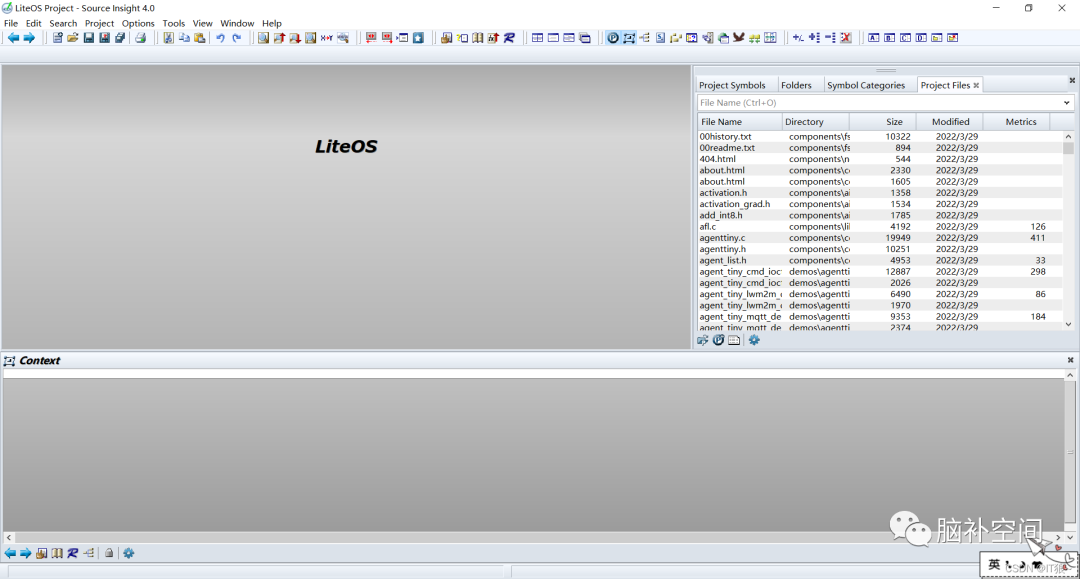Screen dimensions: 1080x579
Task: Sort by Metrics column header
Action: point(1017,122)
